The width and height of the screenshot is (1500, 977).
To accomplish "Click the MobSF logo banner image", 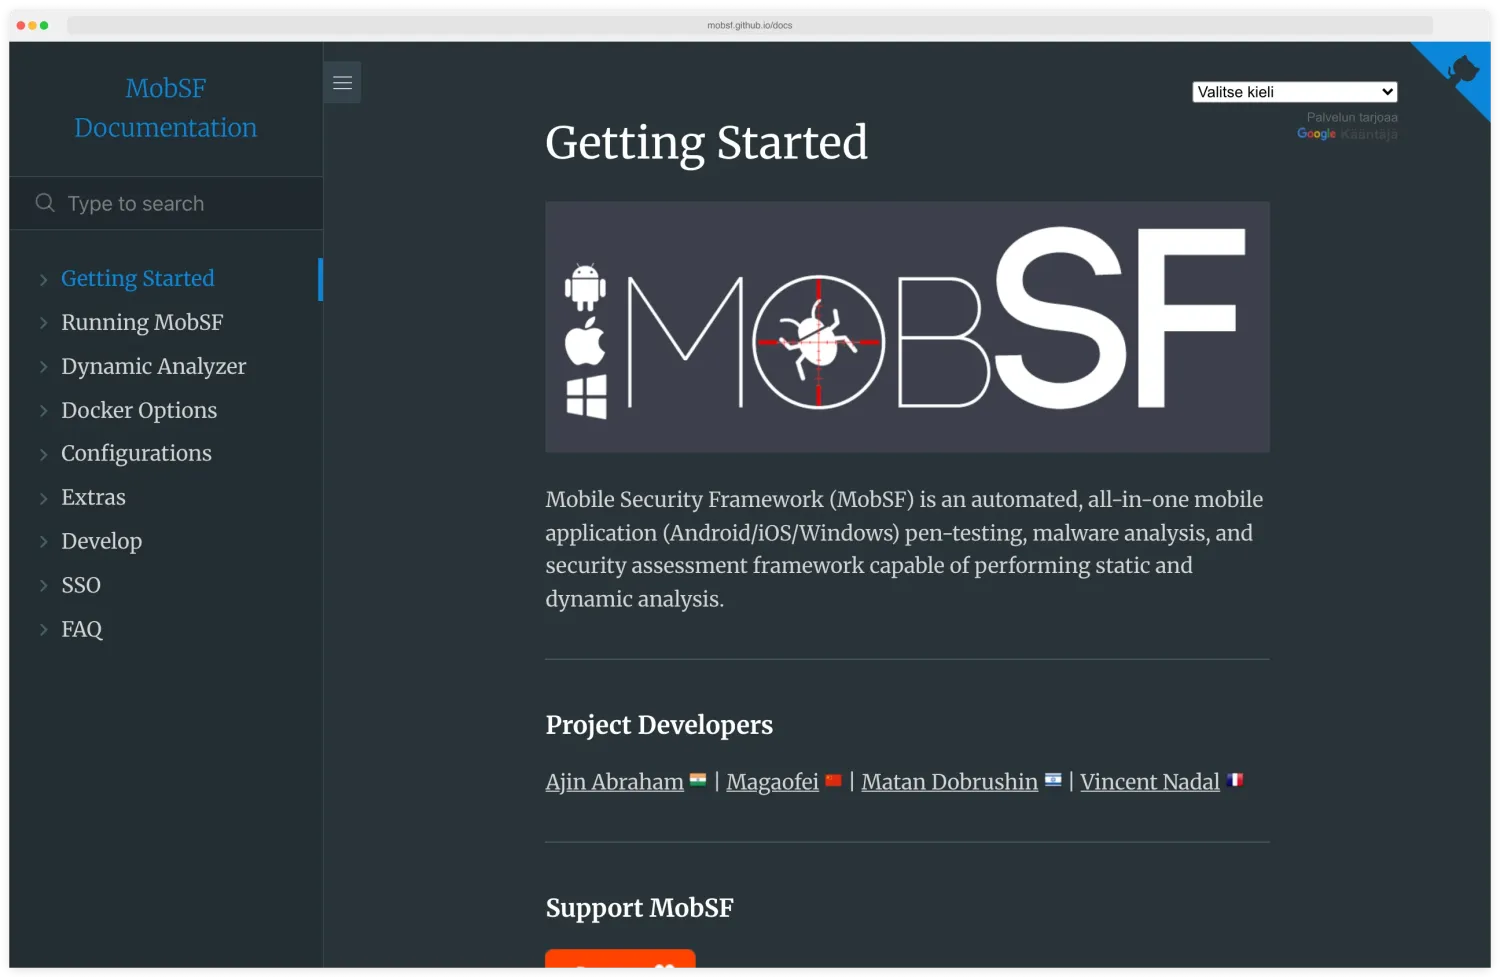I will click(907, 327).
